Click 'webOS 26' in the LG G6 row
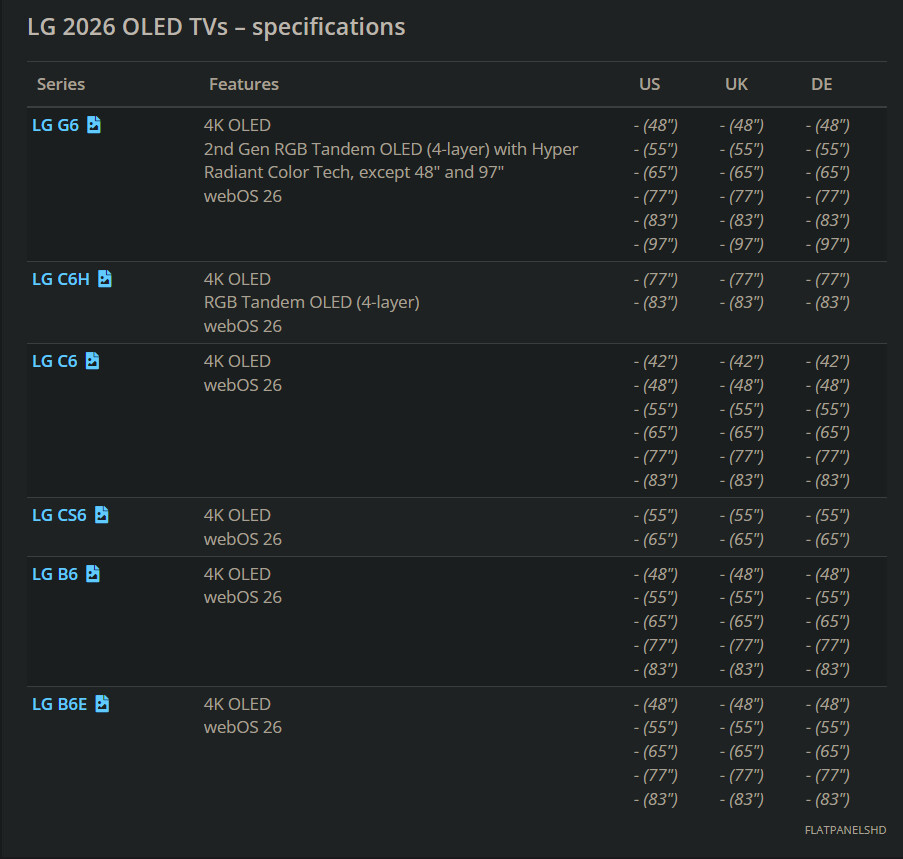 tap(243, 196)
